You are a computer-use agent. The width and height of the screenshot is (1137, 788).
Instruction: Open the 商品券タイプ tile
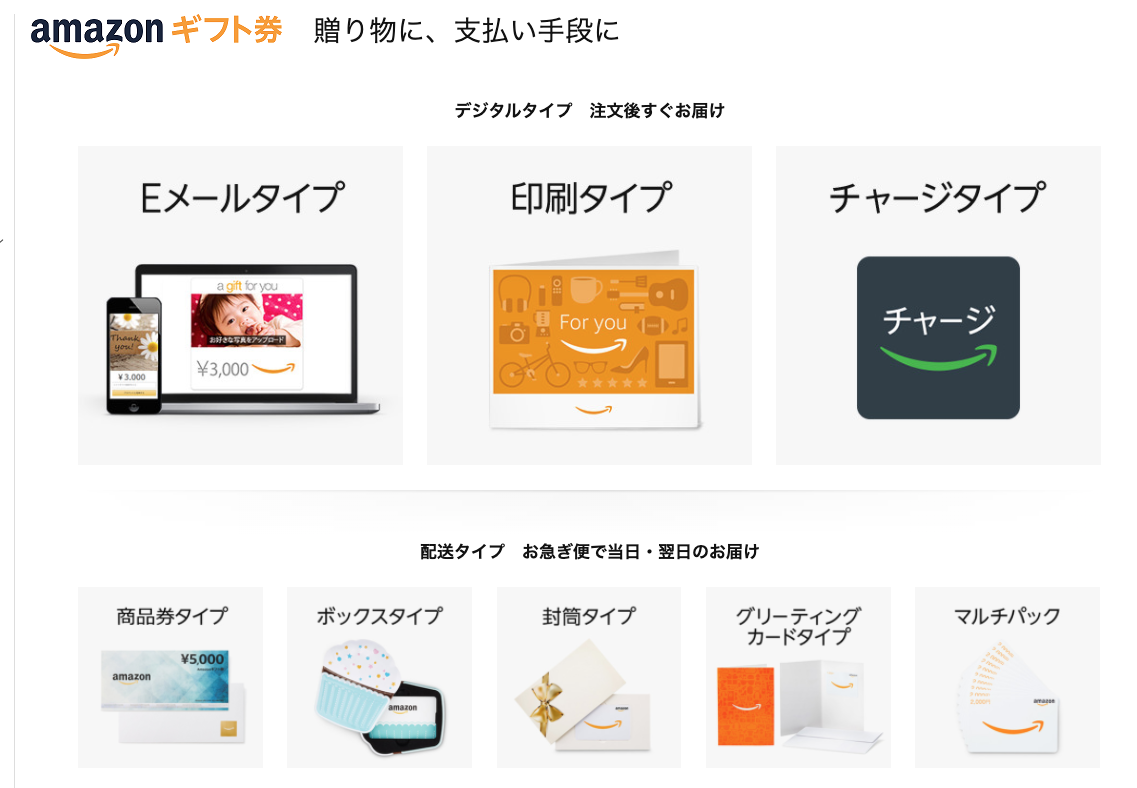pyautogui.click(x=170, y=677)
